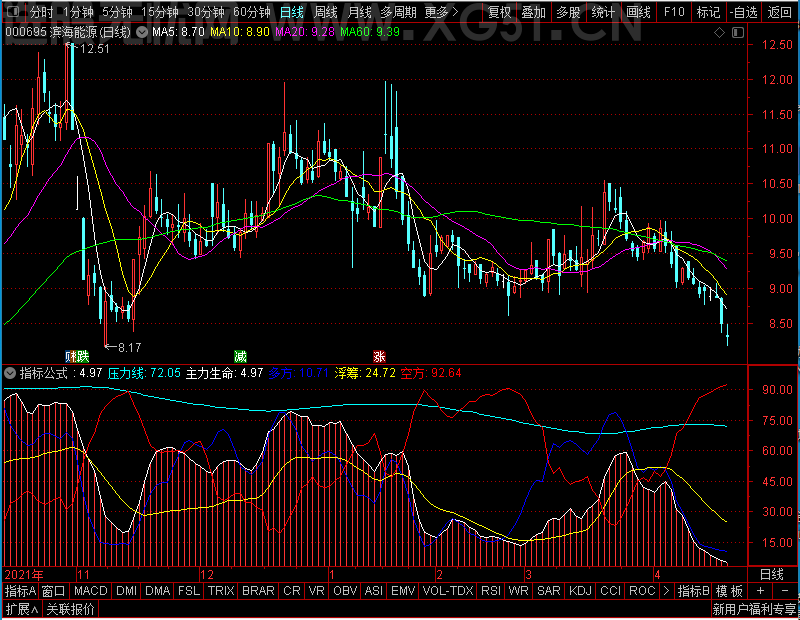This screenshot has height=620, width=800.
Task: Toggle the side panel icon beside the diamond
Action: 738,33
